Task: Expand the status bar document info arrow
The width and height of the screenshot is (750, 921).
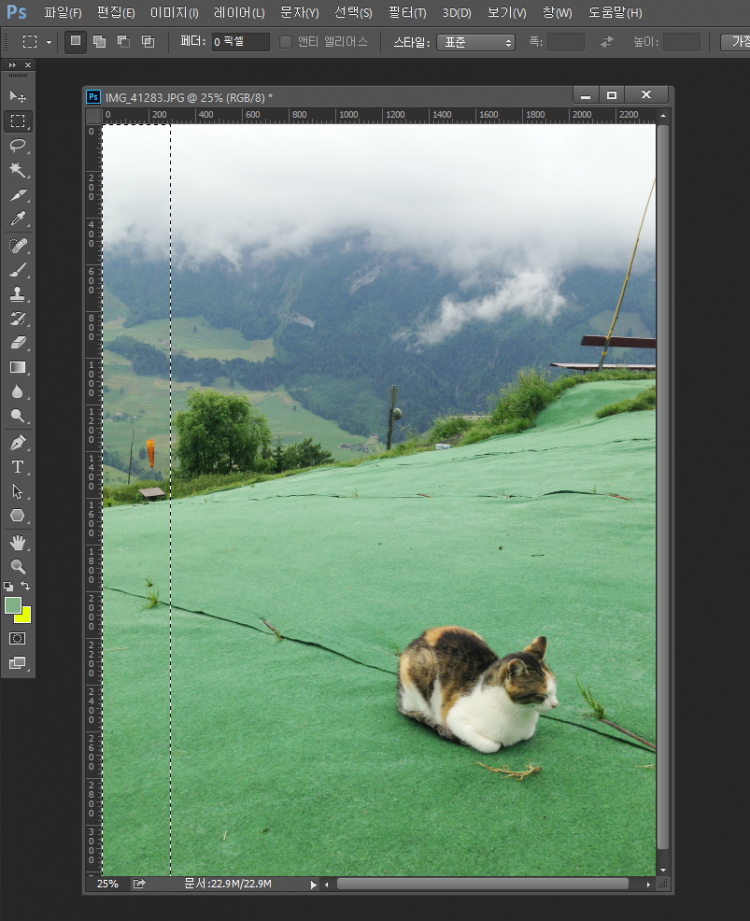Action: [x=313, y=885]
